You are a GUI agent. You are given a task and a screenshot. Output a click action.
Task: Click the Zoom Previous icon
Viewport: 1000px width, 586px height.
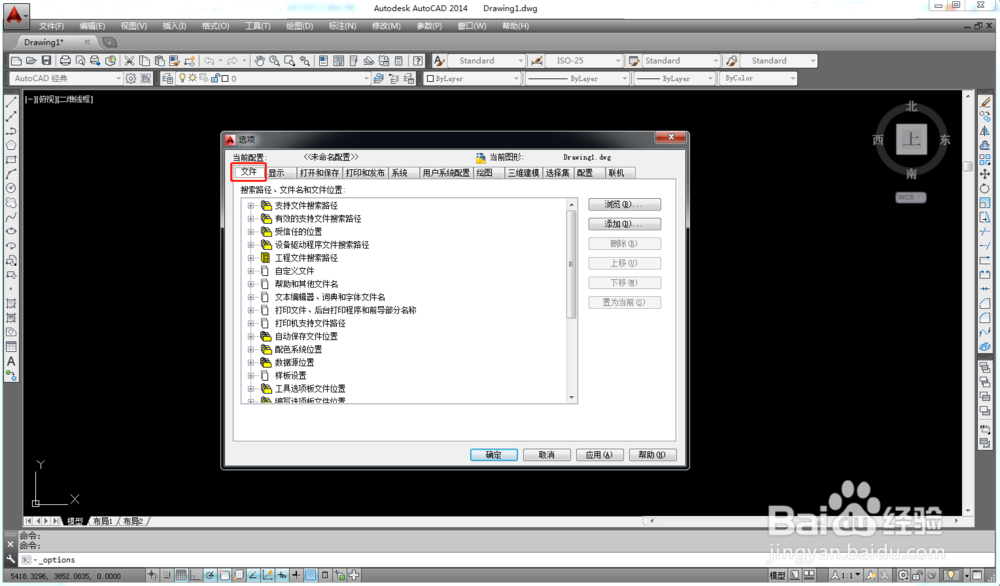pyautogui.click(x=305, y=61)
